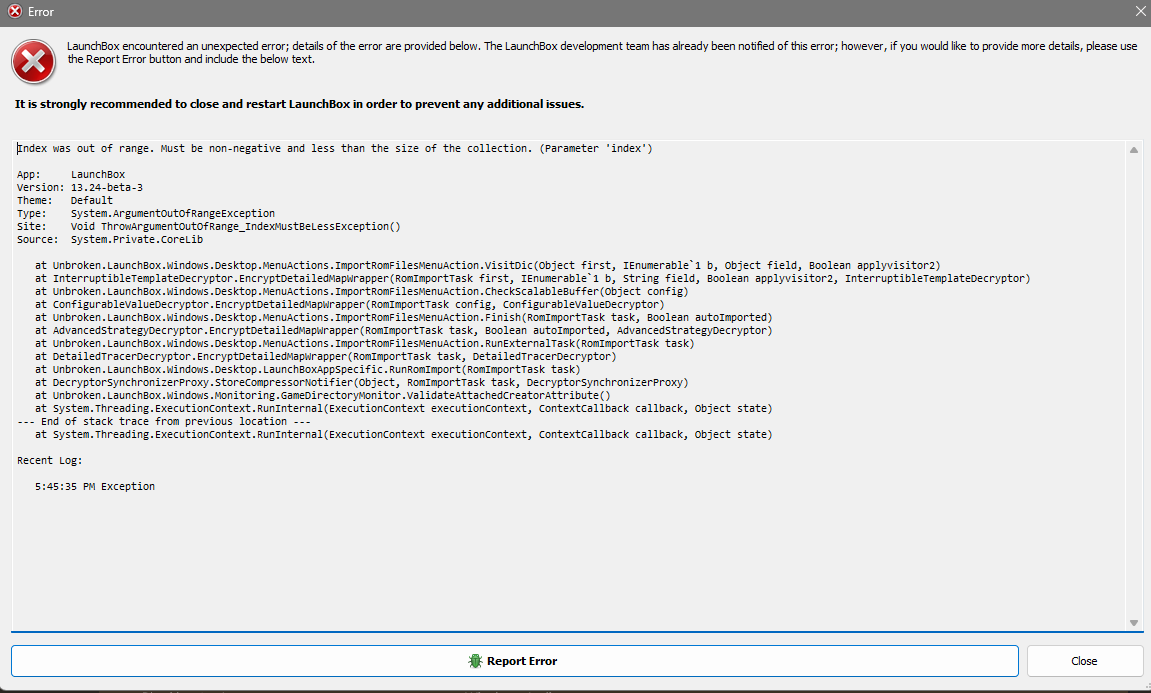Click the green bug icon on Report Error

[475, 661]
